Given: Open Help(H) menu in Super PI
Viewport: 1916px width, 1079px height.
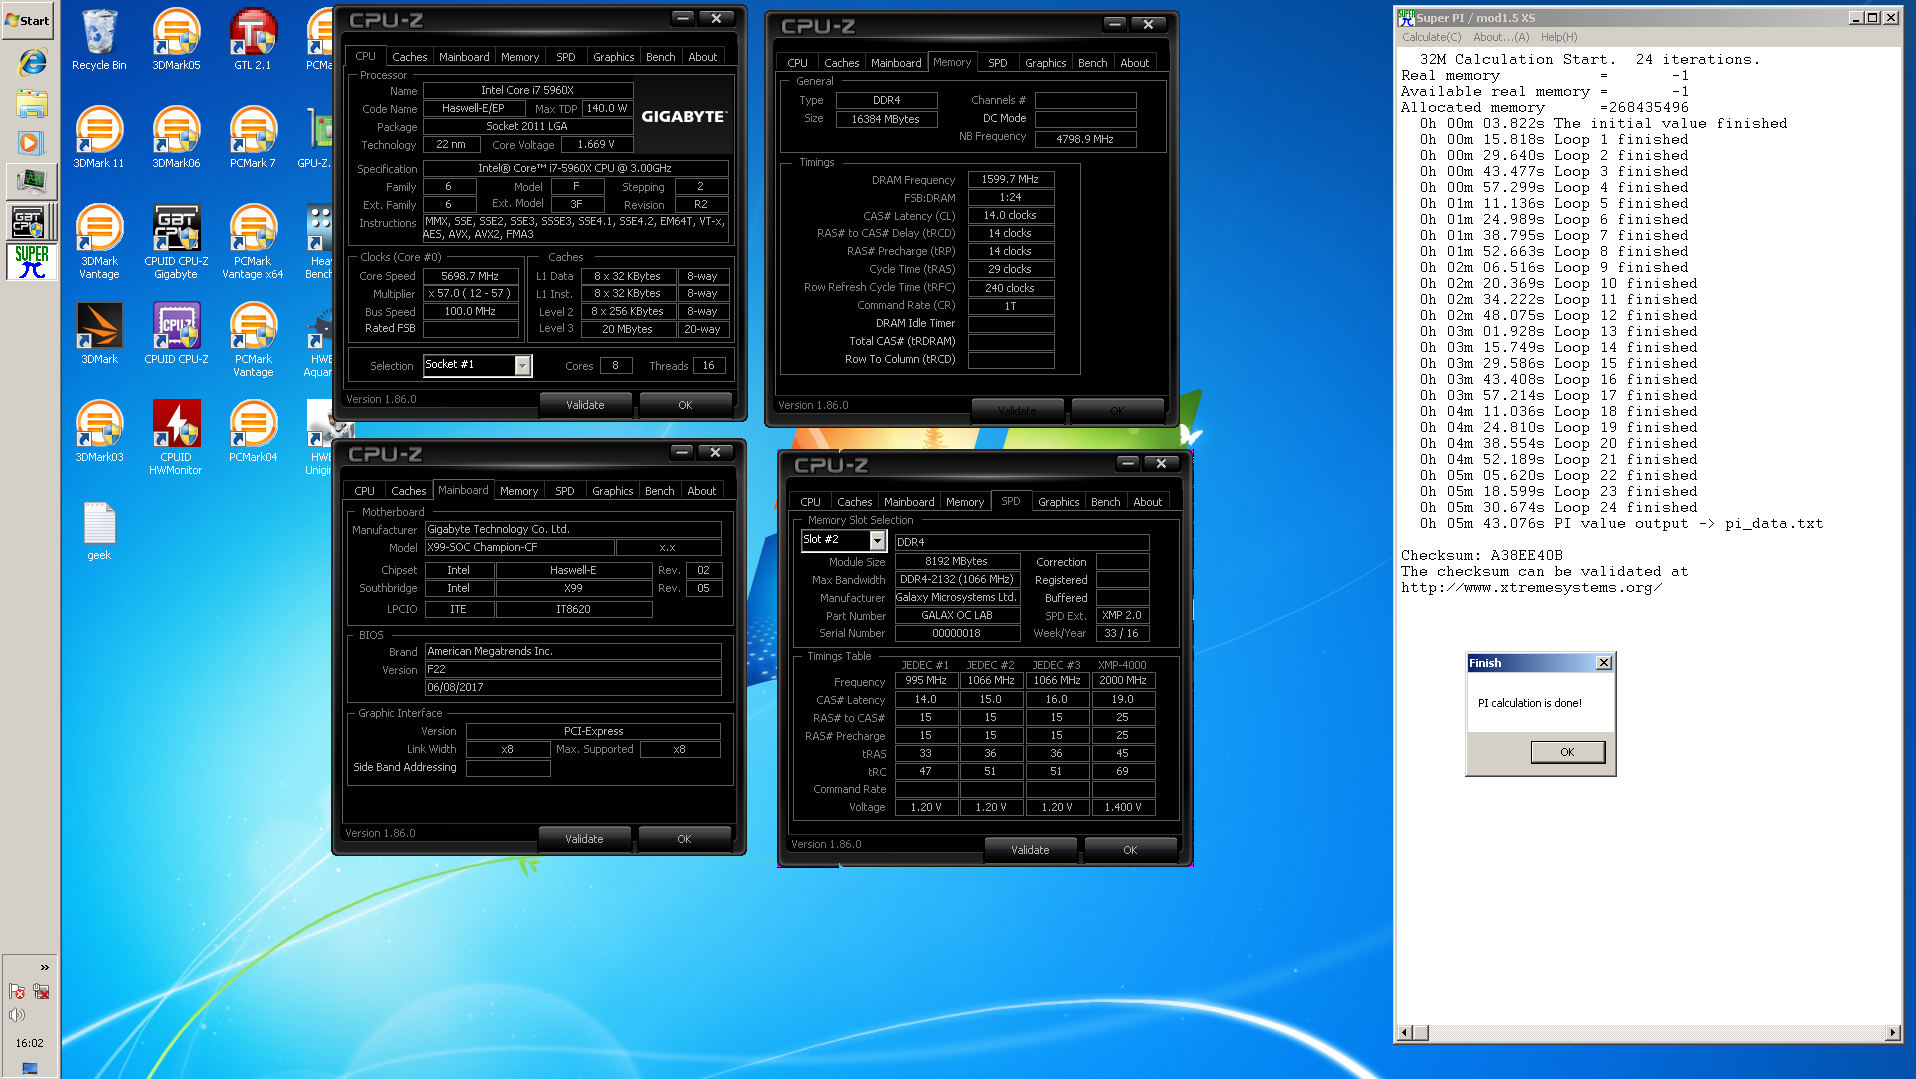Looking at the screenshot, I should 1558,37.
